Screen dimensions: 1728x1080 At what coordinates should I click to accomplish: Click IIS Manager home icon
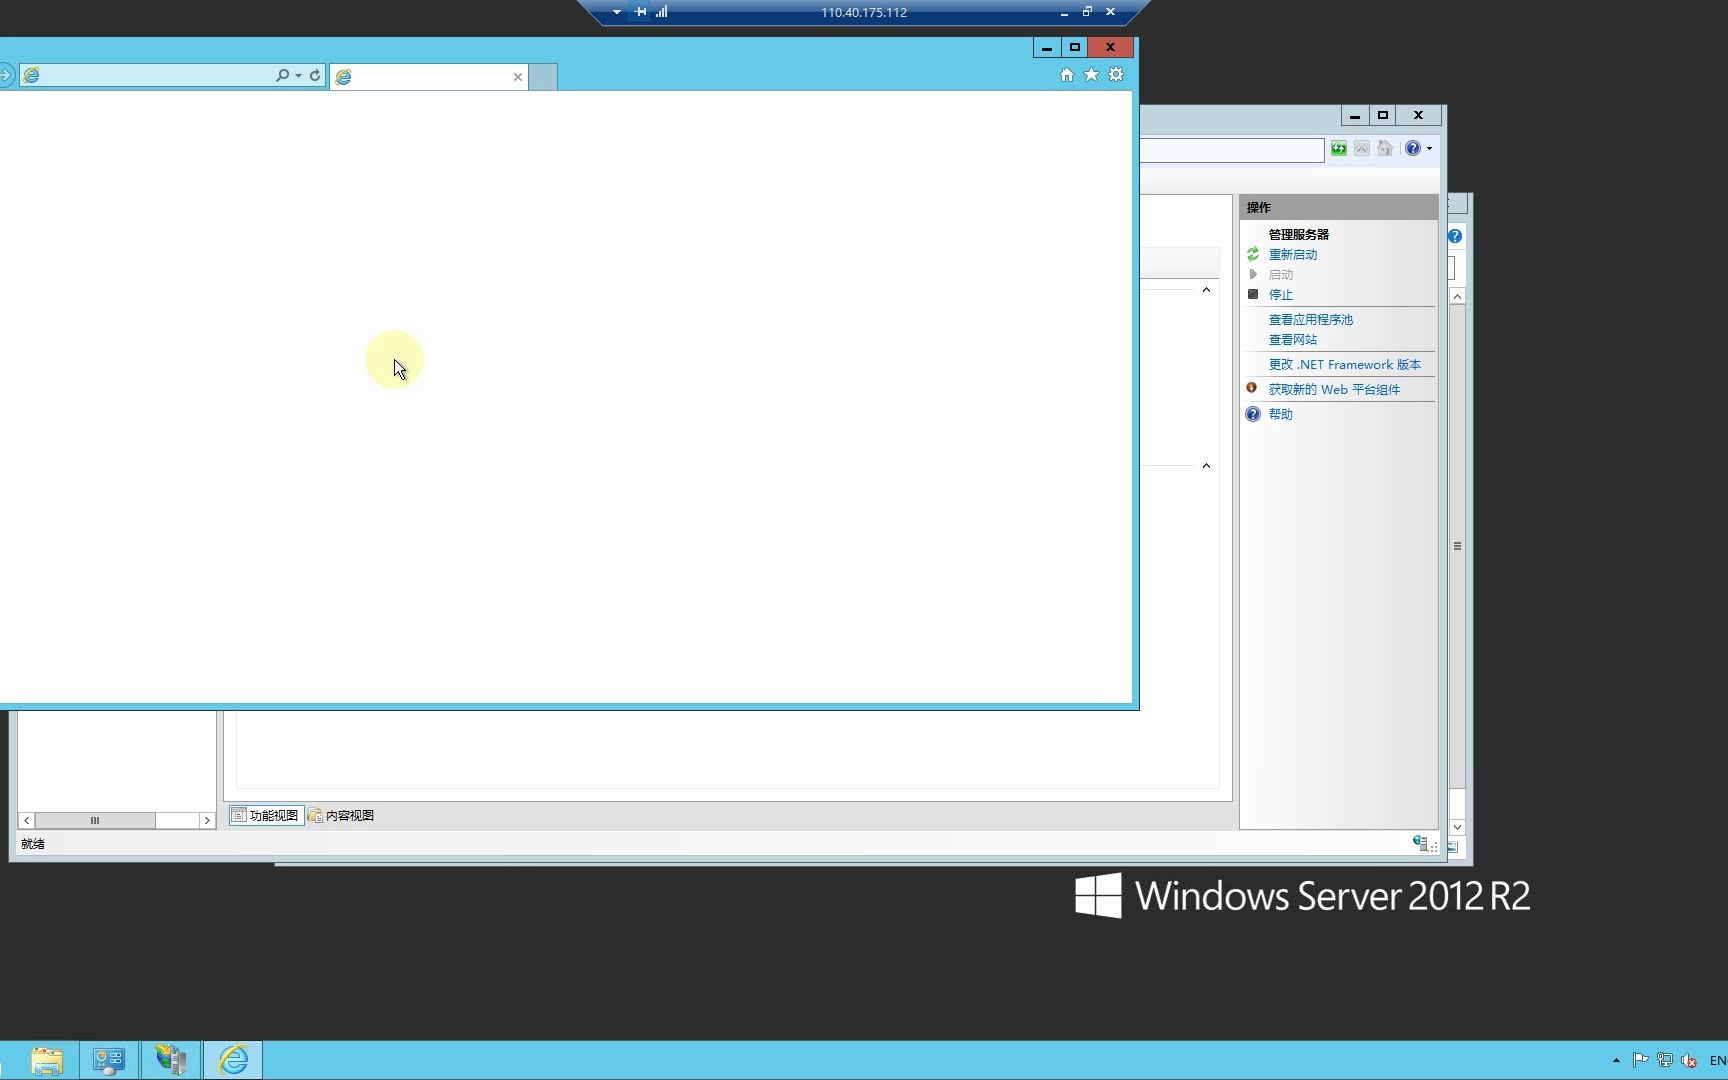[1385, 149]
